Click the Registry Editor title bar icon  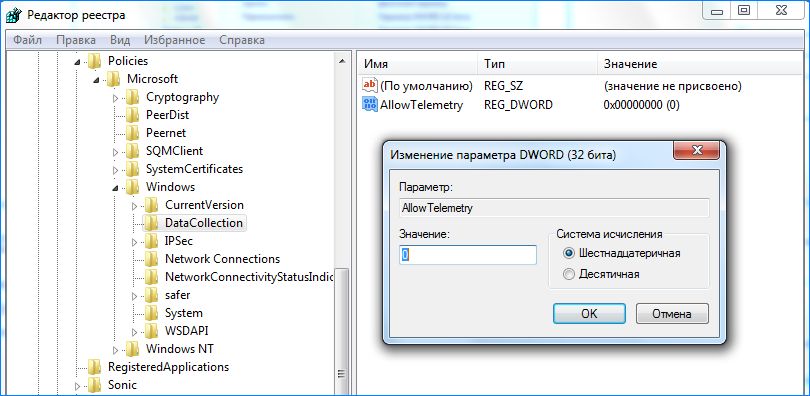click(x=12, y=15)
